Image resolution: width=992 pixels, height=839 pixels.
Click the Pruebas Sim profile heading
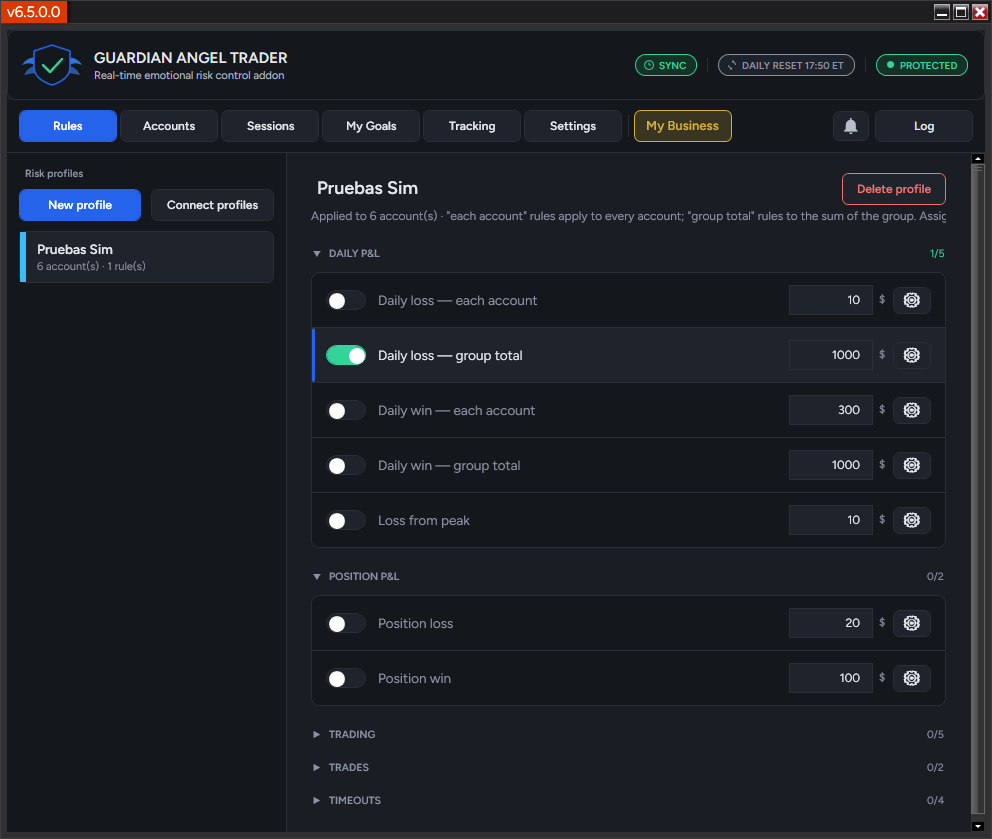tap(368, 189)
